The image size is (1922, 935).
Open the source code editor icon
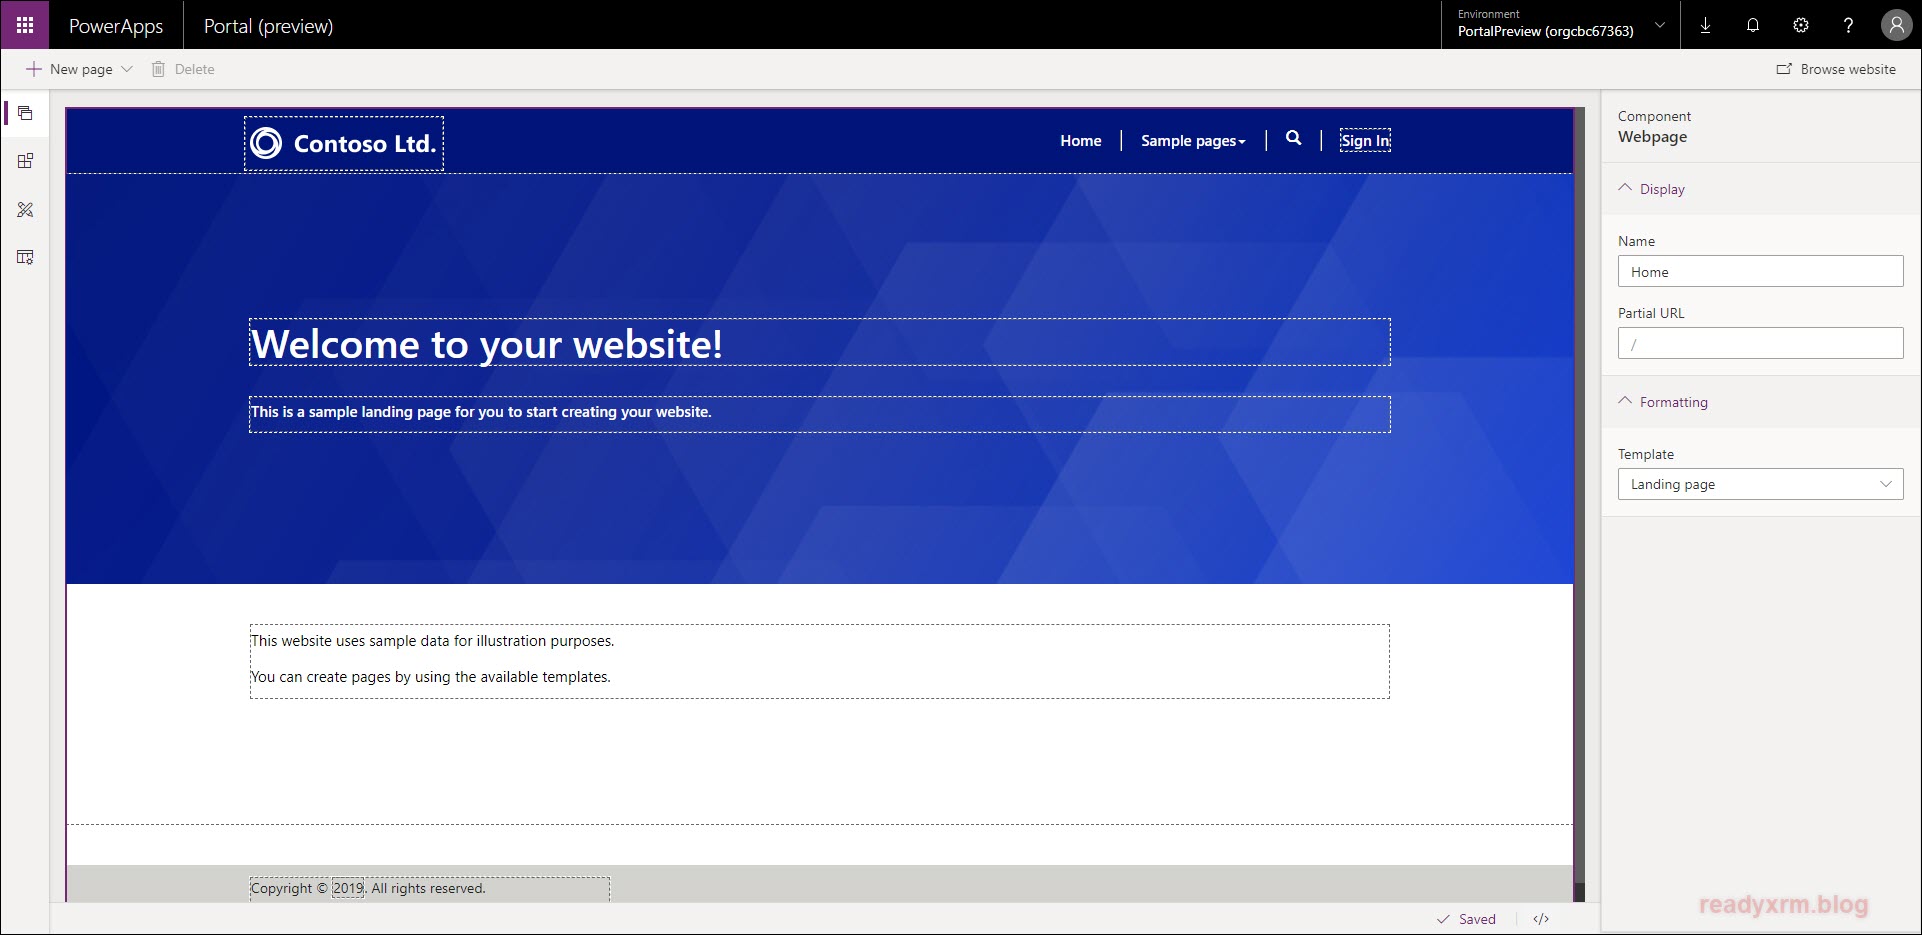1541,919
